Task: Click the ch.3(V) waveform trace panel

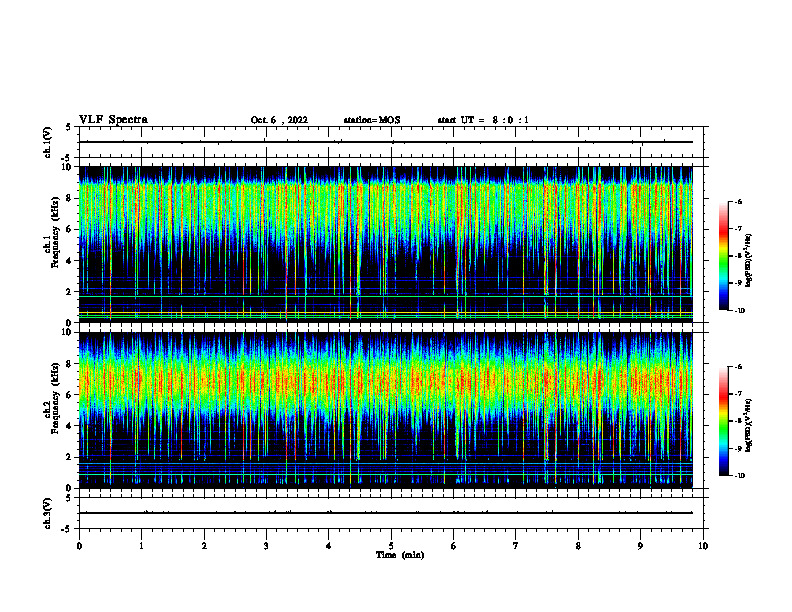Action: pyautogui.click(x=391, y=513)
